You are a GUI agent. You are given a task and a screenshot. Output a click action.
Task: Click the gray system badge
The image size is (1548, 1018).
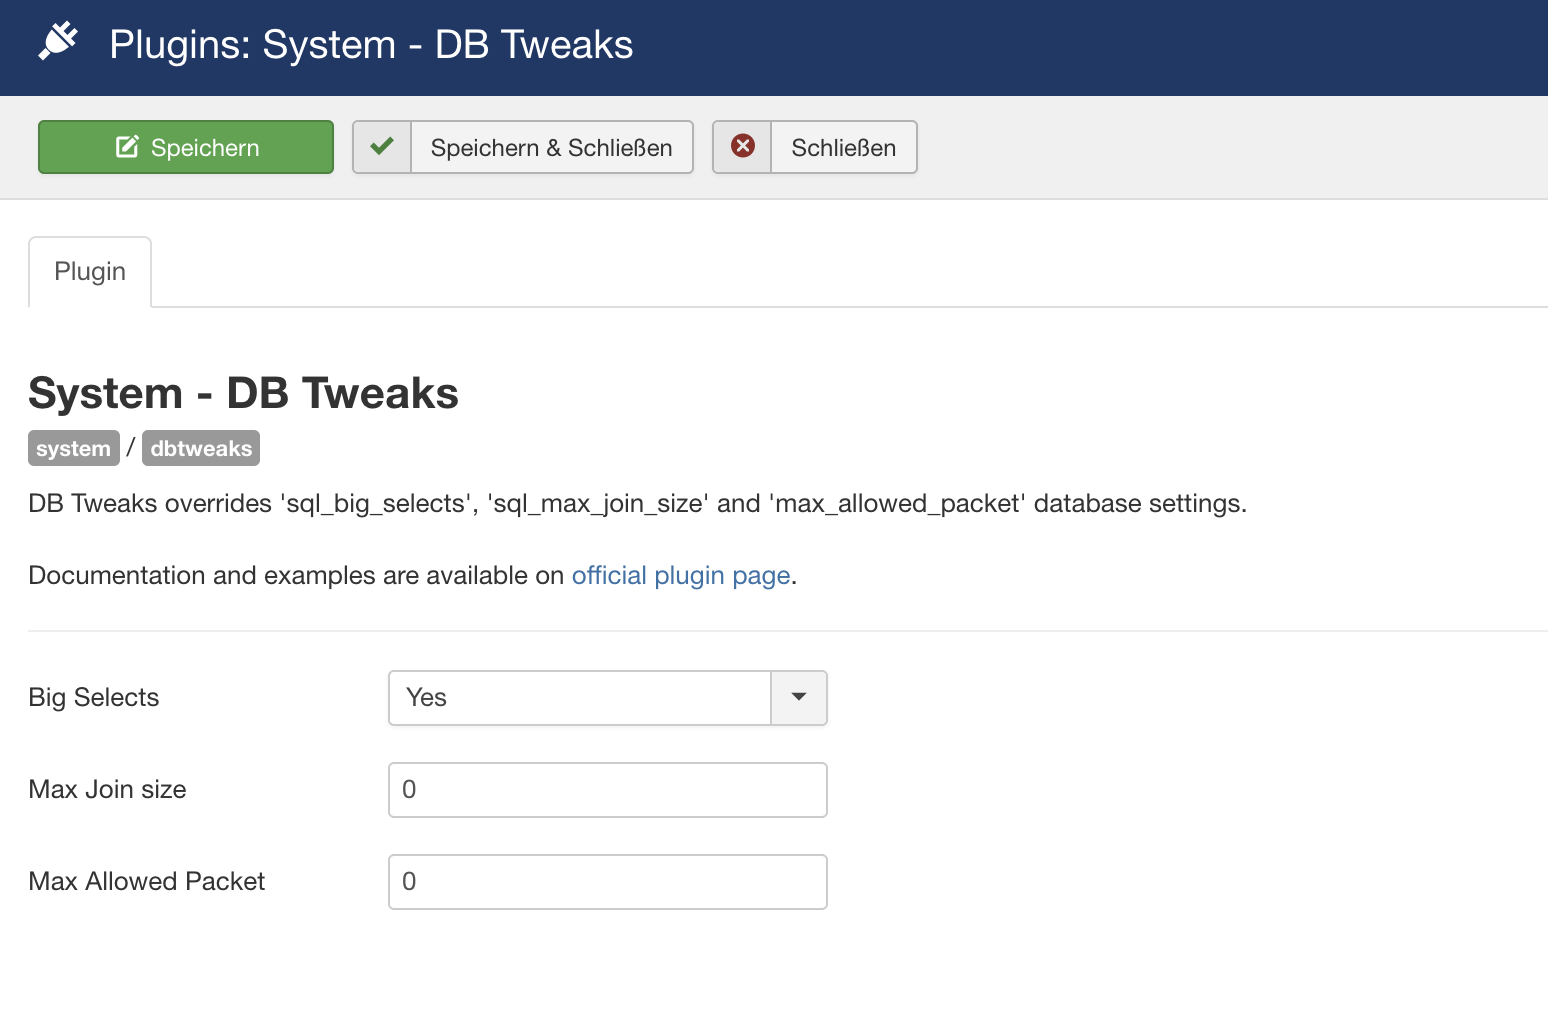(x=73, y=448)
